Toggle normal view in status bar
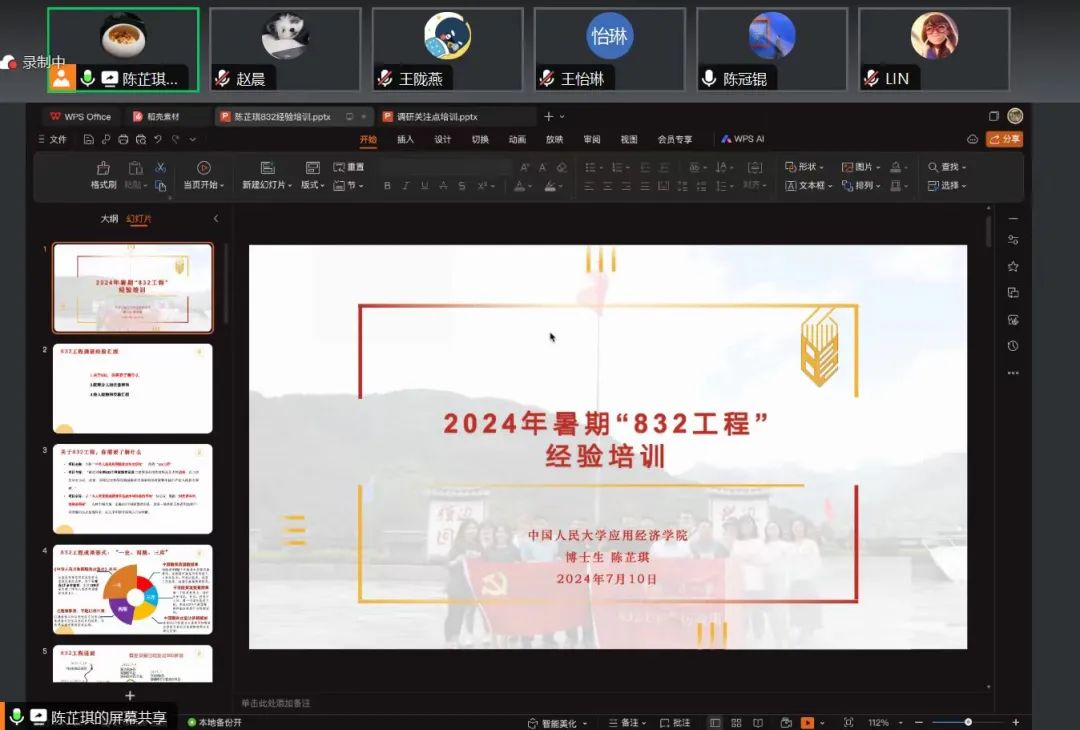 click(715, 722)
